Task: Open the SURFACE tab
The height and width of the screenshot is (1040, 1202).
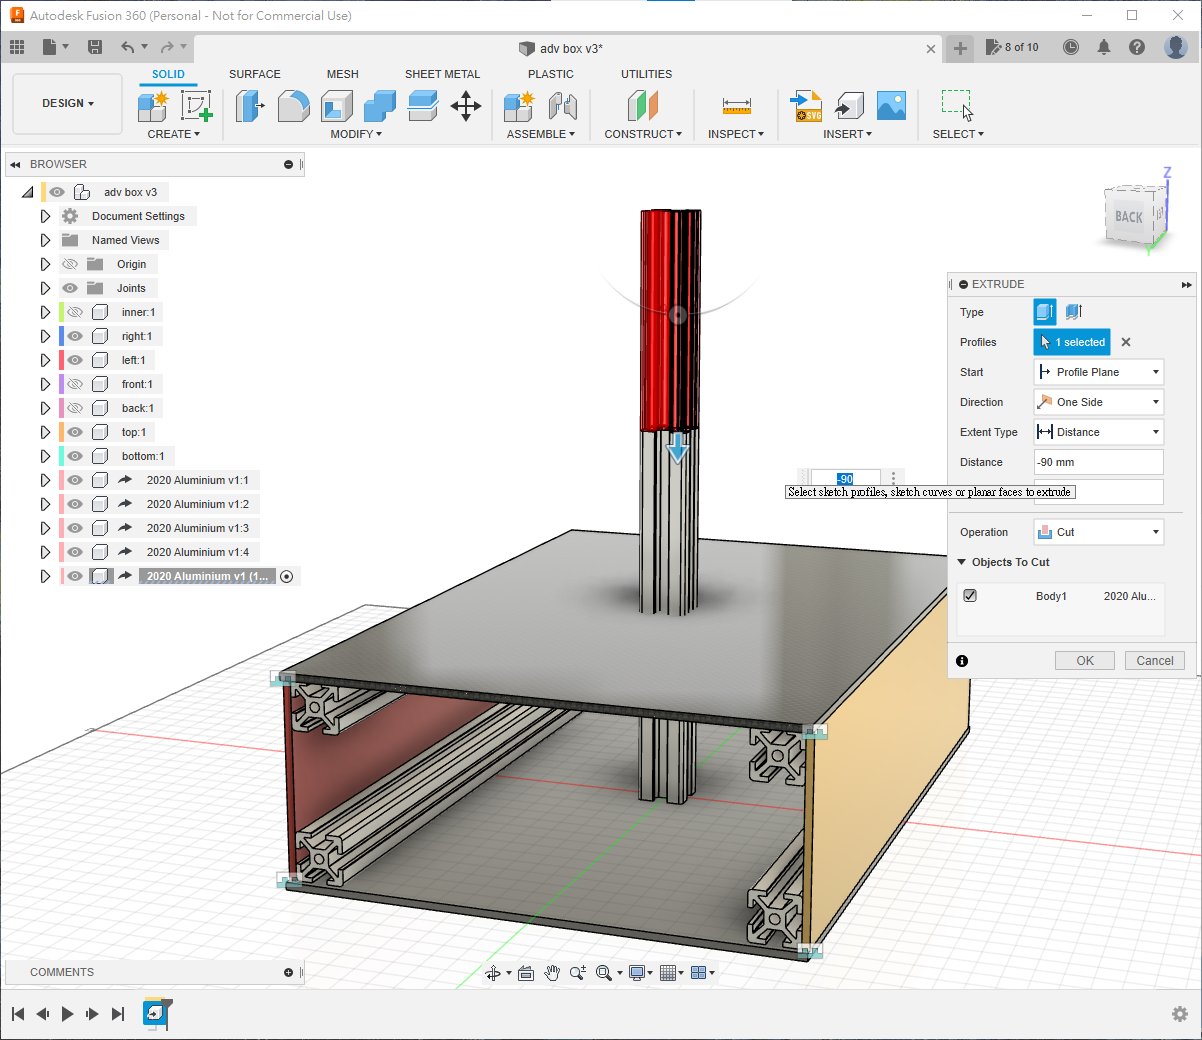Action: click(x=254, y=74)
